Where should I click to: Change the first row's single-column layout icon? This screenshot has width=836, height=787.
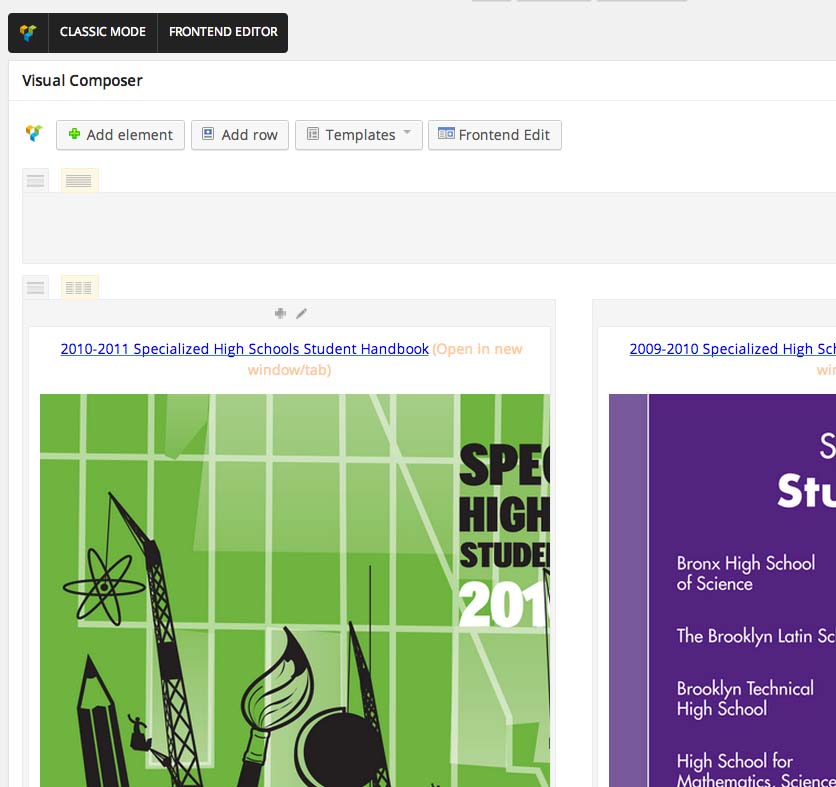point(79,181)
